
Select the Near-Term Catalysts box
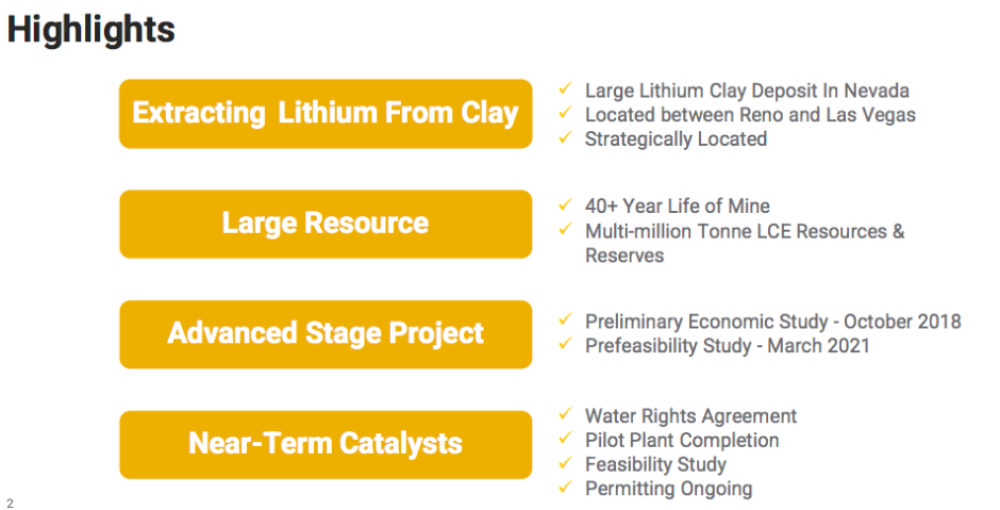click(325, 444)
